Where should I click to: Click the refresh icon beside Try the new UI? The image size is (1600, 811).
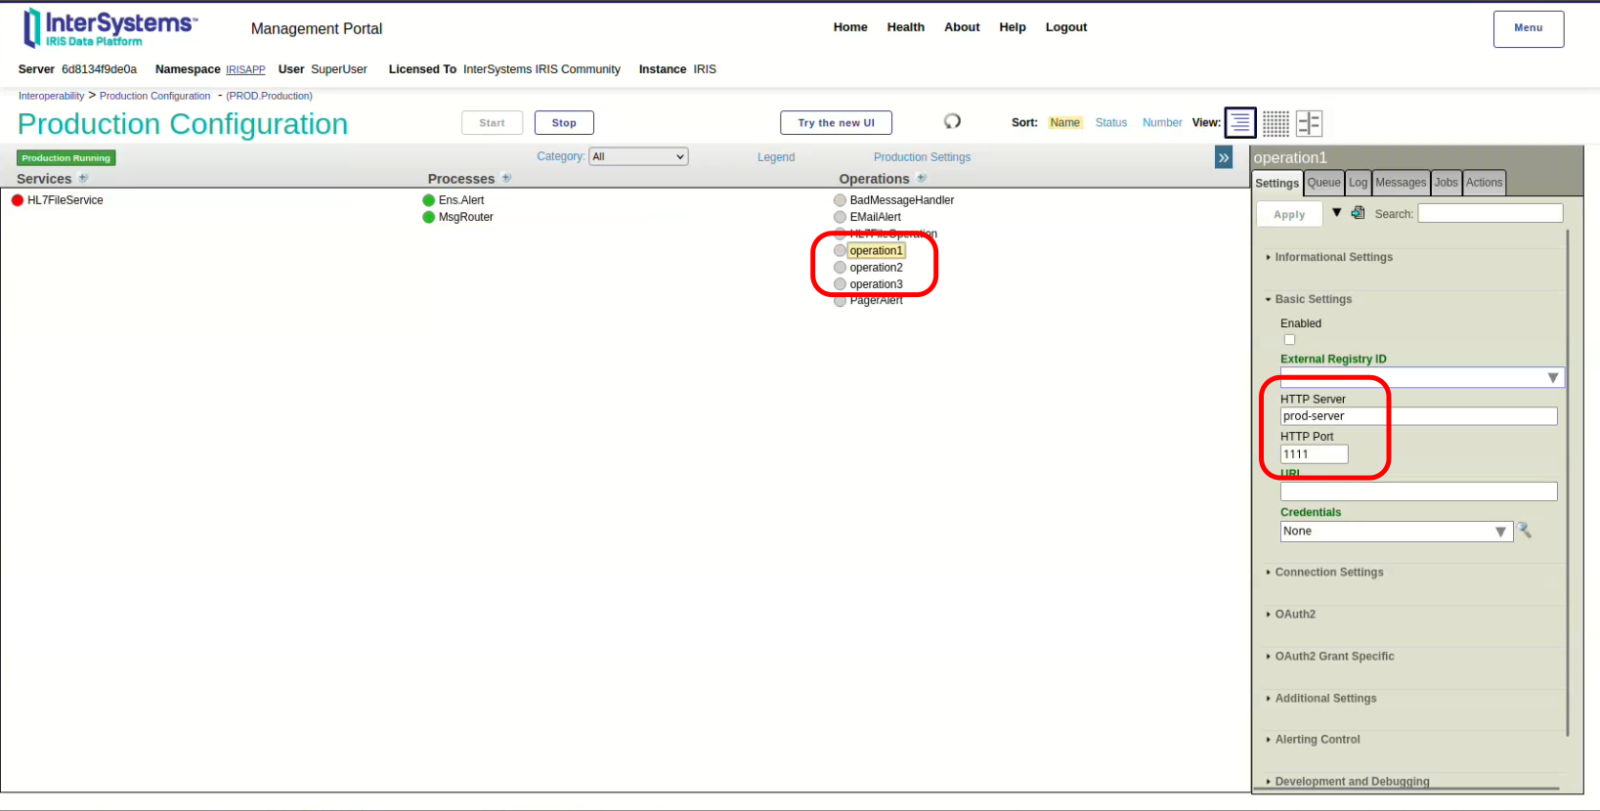click(952, 121)
